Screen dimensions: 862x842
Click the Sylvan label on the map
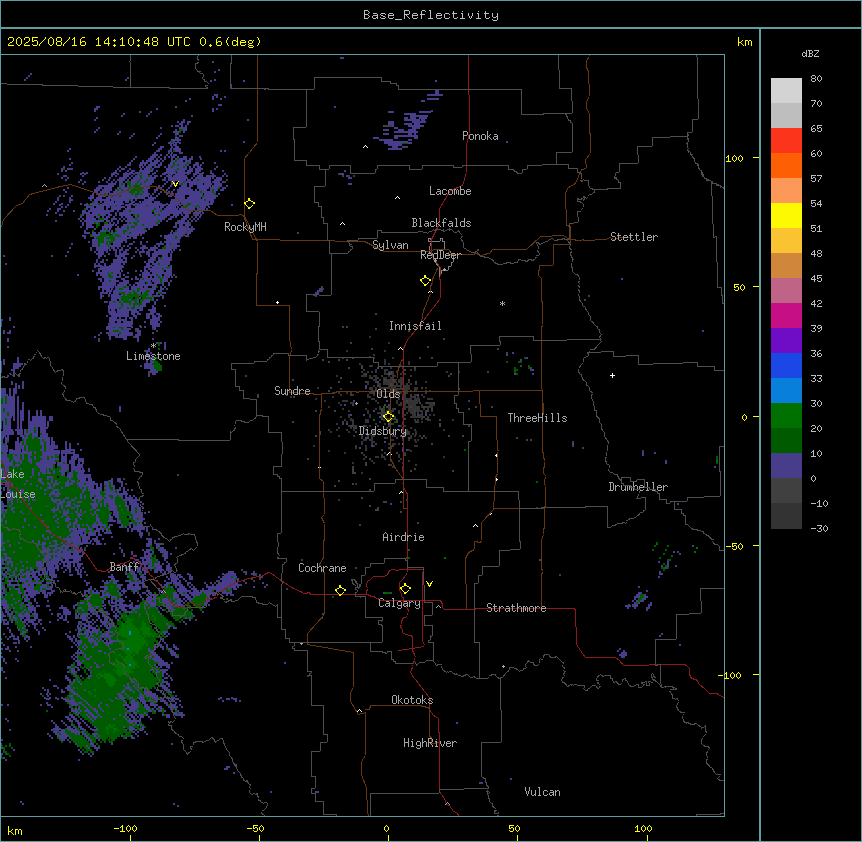390,245
